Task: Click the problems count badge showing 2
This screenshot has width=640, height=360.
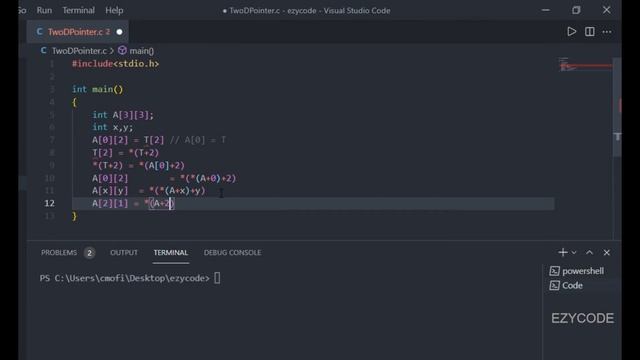Action: point(89,253)
